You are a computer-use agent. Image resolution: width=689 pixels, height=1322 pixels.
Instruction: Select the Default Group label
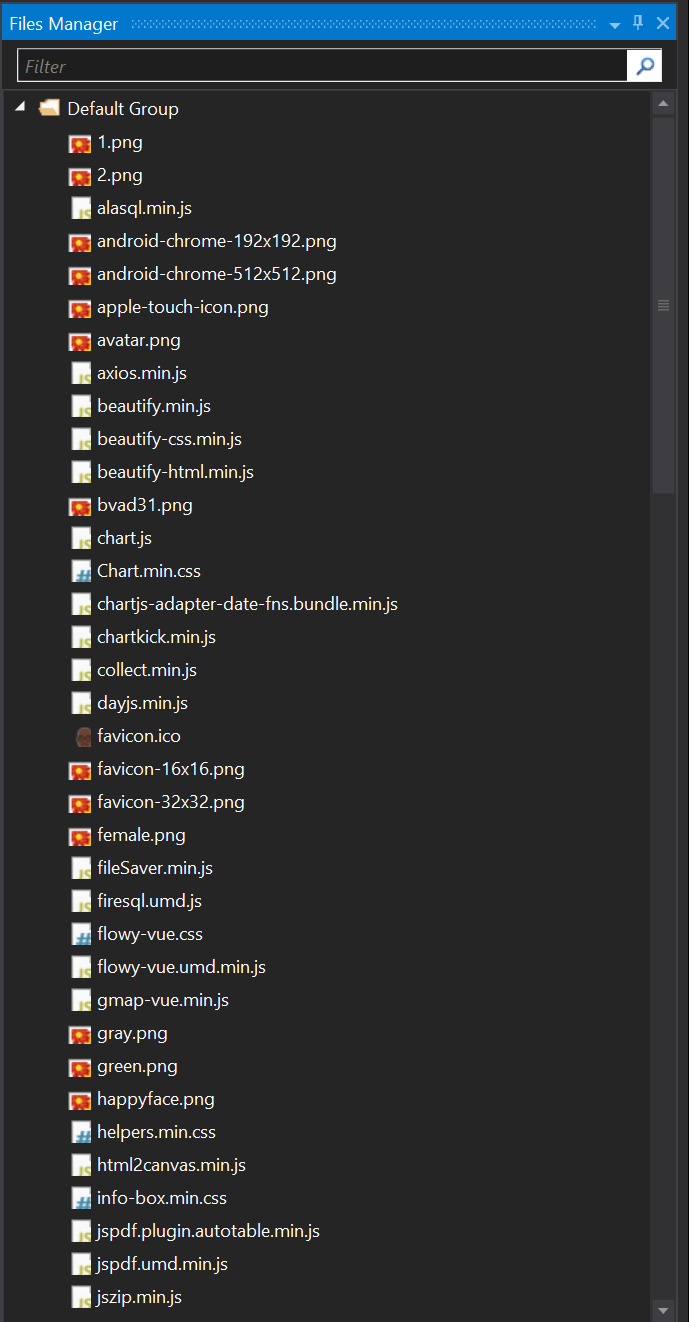(123, 109)
